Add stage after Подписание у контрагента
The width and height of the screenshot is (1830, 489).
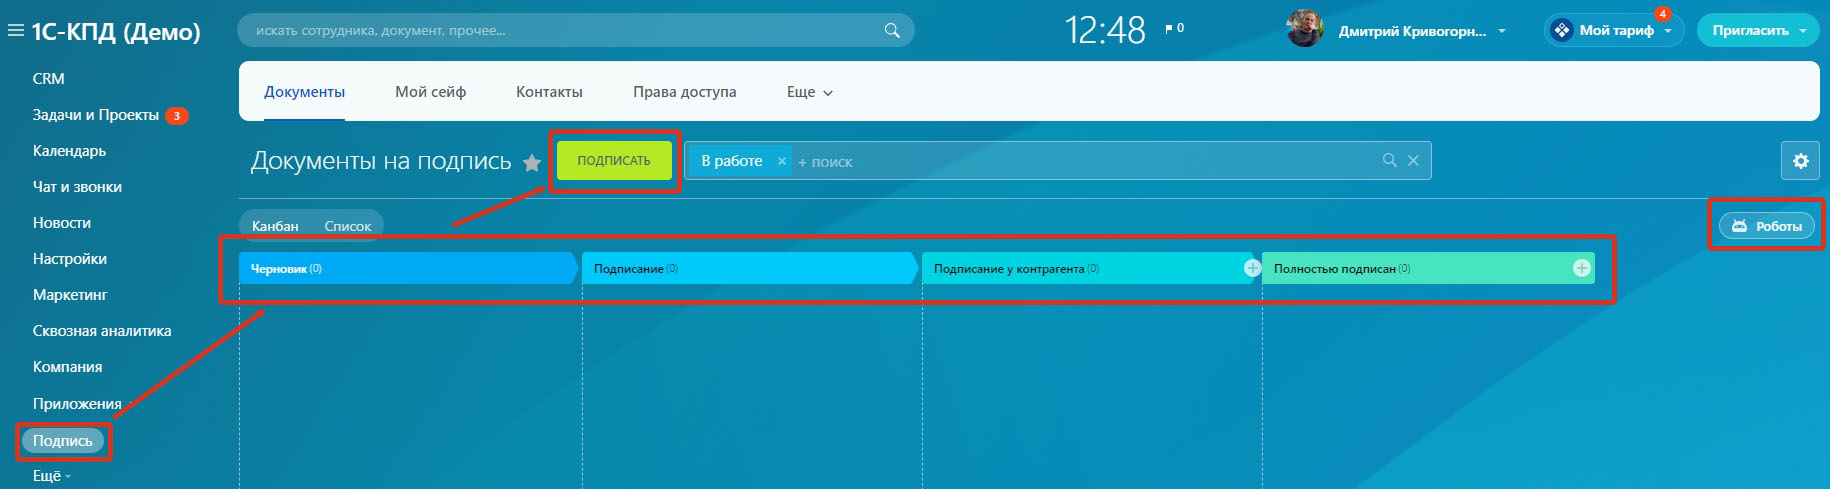click(1252, 268)
